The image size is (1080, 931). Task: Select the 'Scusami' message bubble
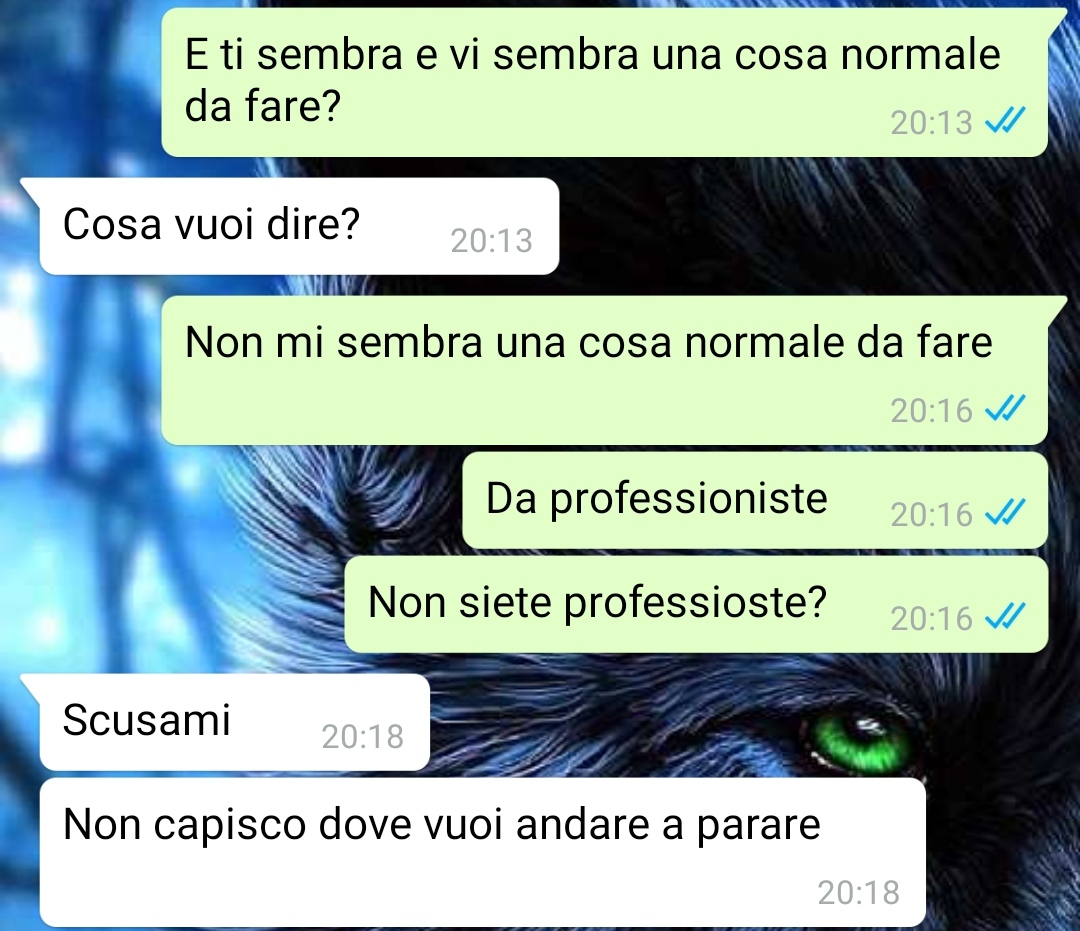[235, 722]
